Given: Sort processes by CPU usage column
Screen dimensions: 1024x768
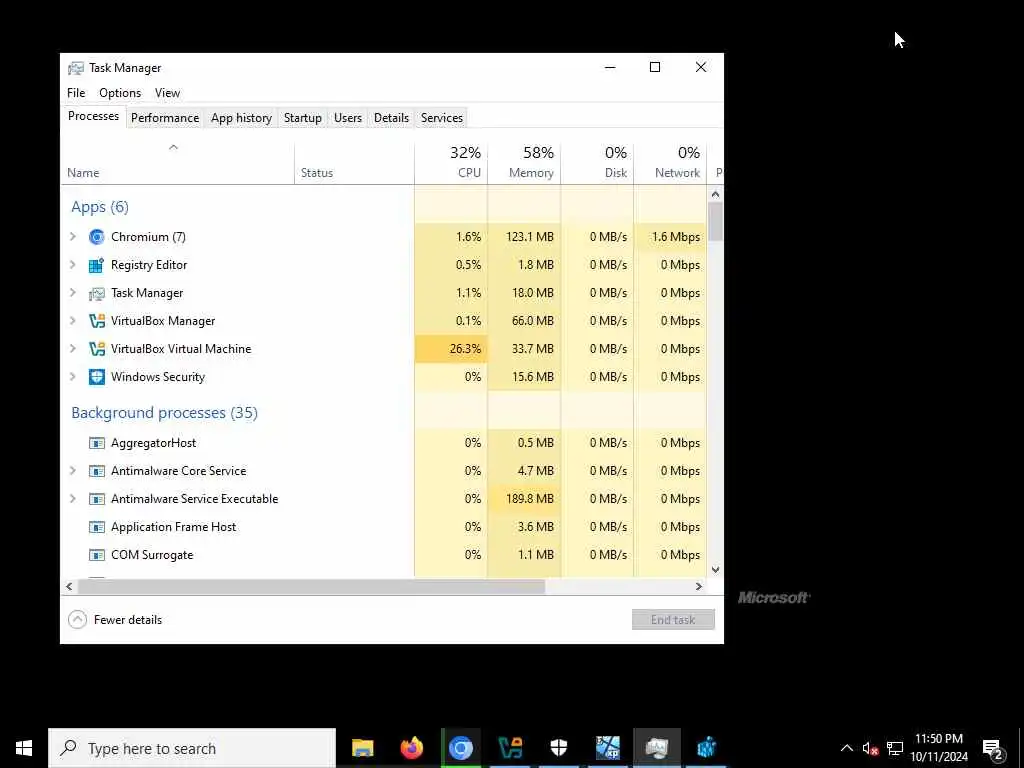Looking at the screenshot, I should (x=451, y=164).
